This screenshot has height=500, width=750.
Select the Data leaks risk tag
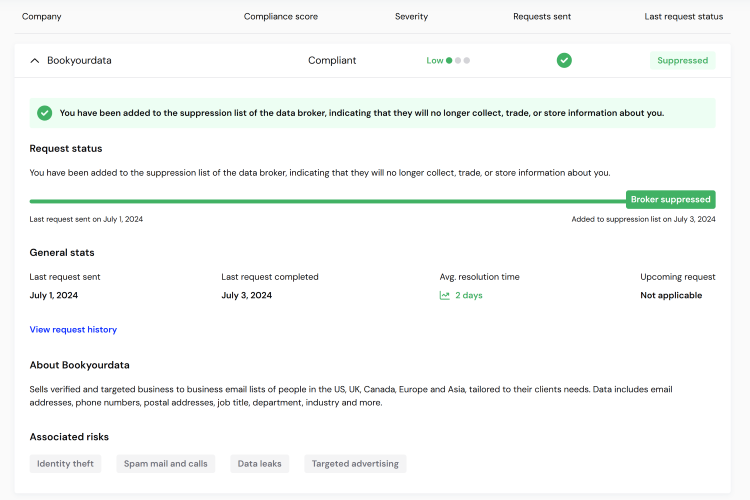click(x=260, y=464)
